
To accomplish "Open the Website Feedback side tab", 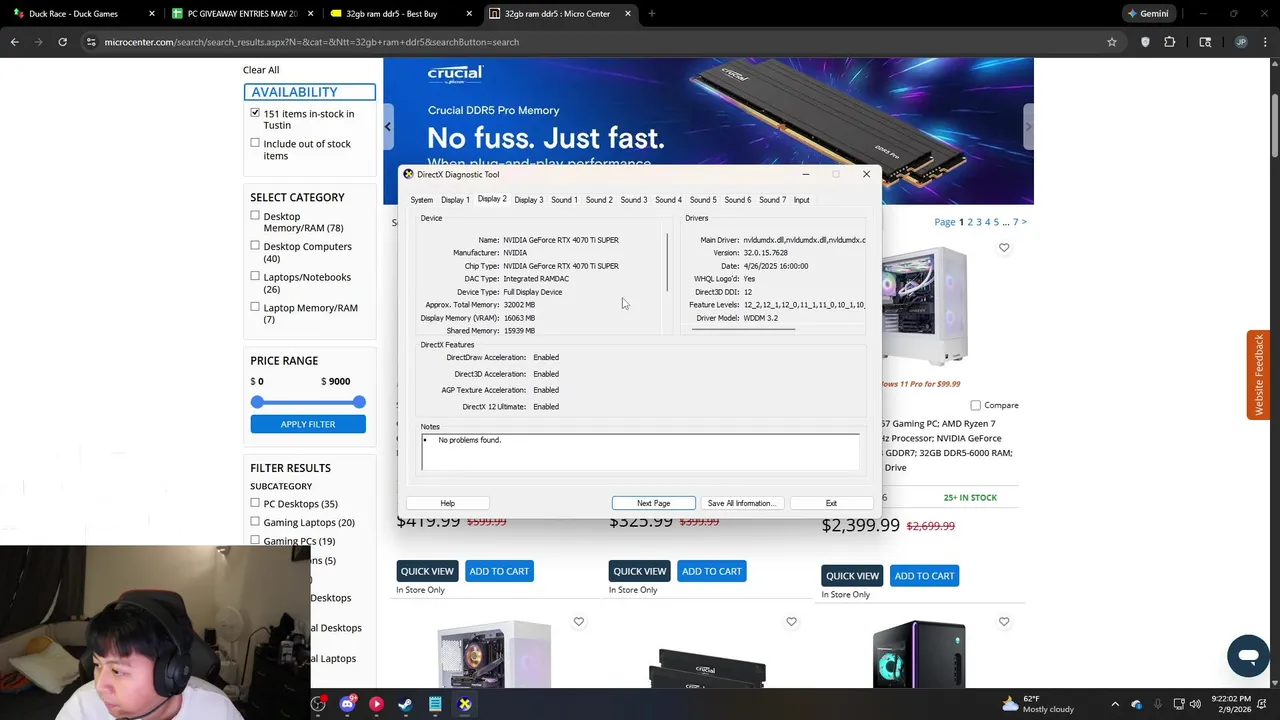I will point(1259,375).
